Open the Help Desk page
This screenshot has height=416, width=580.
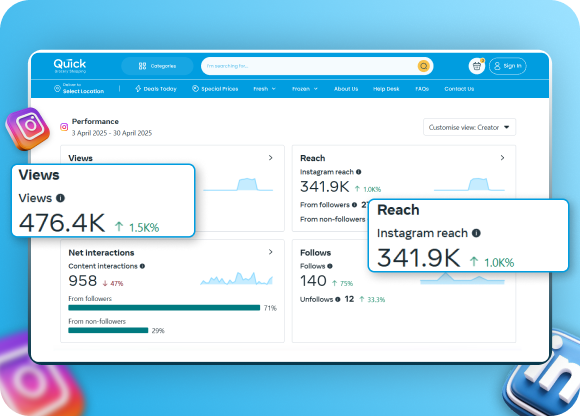tap(386, 89)
